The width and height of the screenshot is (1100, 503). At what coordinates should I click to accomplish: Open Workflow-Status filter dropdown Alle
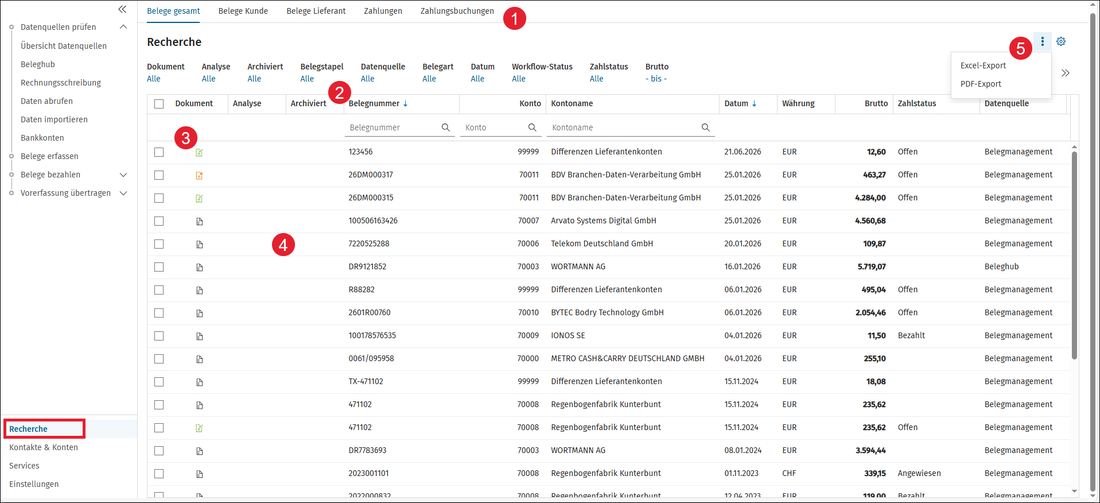pyautogui.click(x=518, y=79)
